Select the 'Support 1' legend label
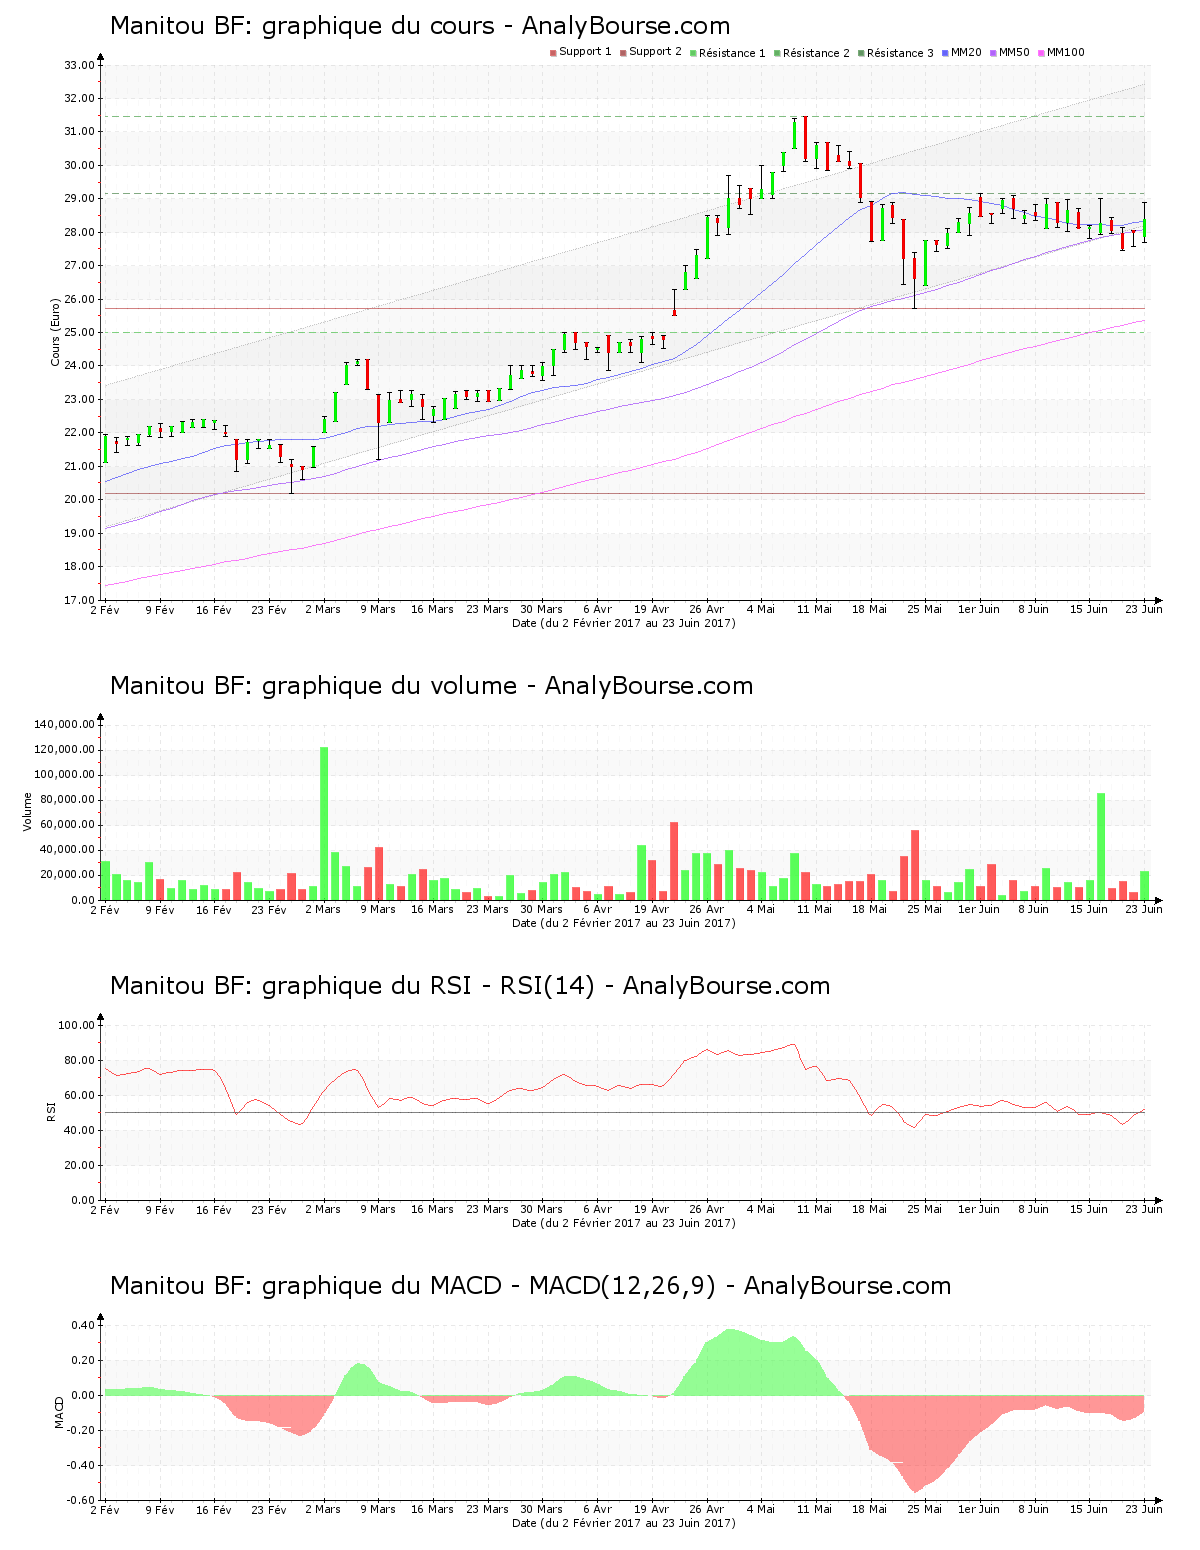This screenshot has height=1550, width=1200. 585,52
